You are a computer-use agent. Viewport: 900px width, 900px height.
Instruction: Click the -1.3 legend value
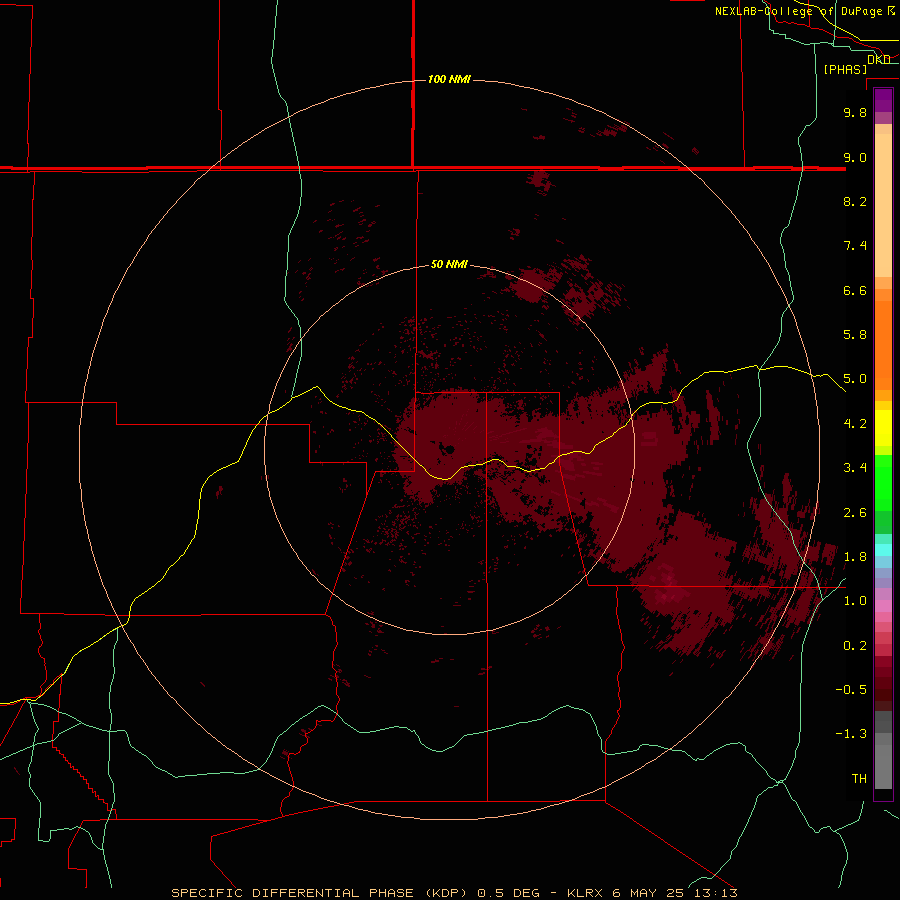pyautogui.click(x=851, y=734)
